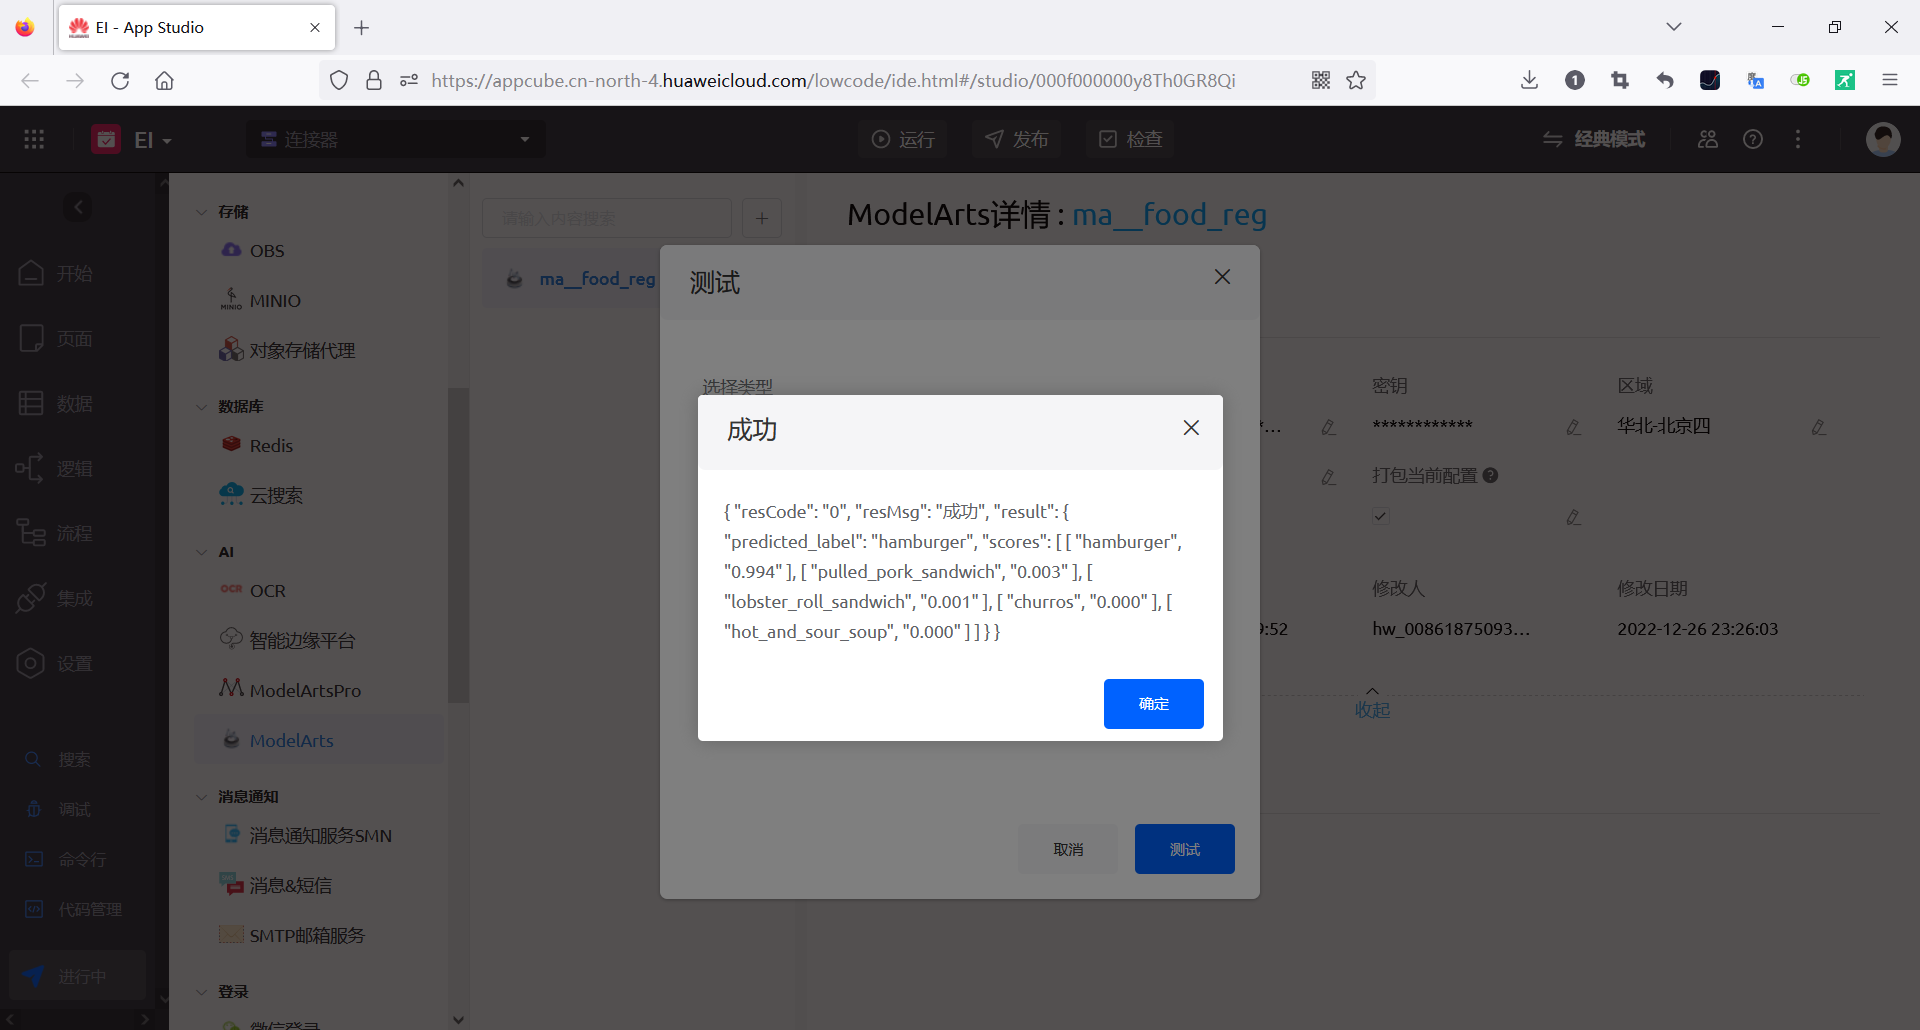Click the 发布 publish button
Image resolution: width=1920 pixels, height=1030 pixels.
pyautogui.click(x=1017, y=139)
